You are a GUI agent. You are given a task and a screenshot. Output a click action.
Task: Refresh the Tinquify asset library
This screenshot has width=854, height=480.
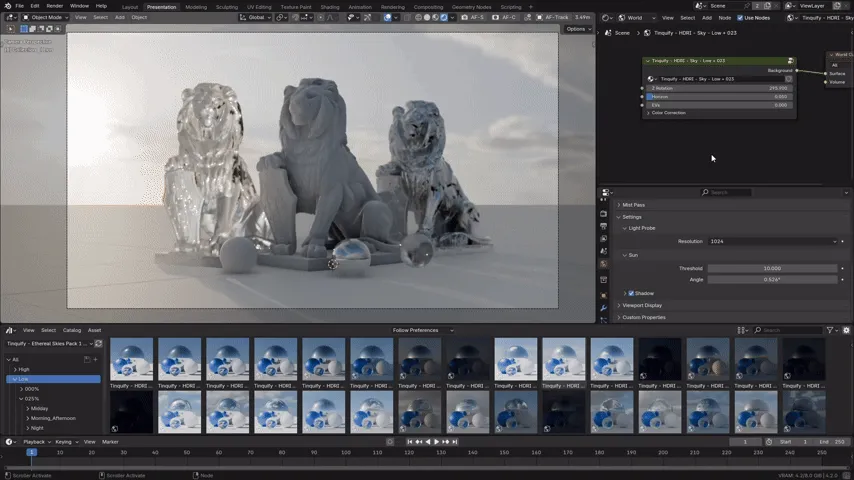tap(99, 344)
